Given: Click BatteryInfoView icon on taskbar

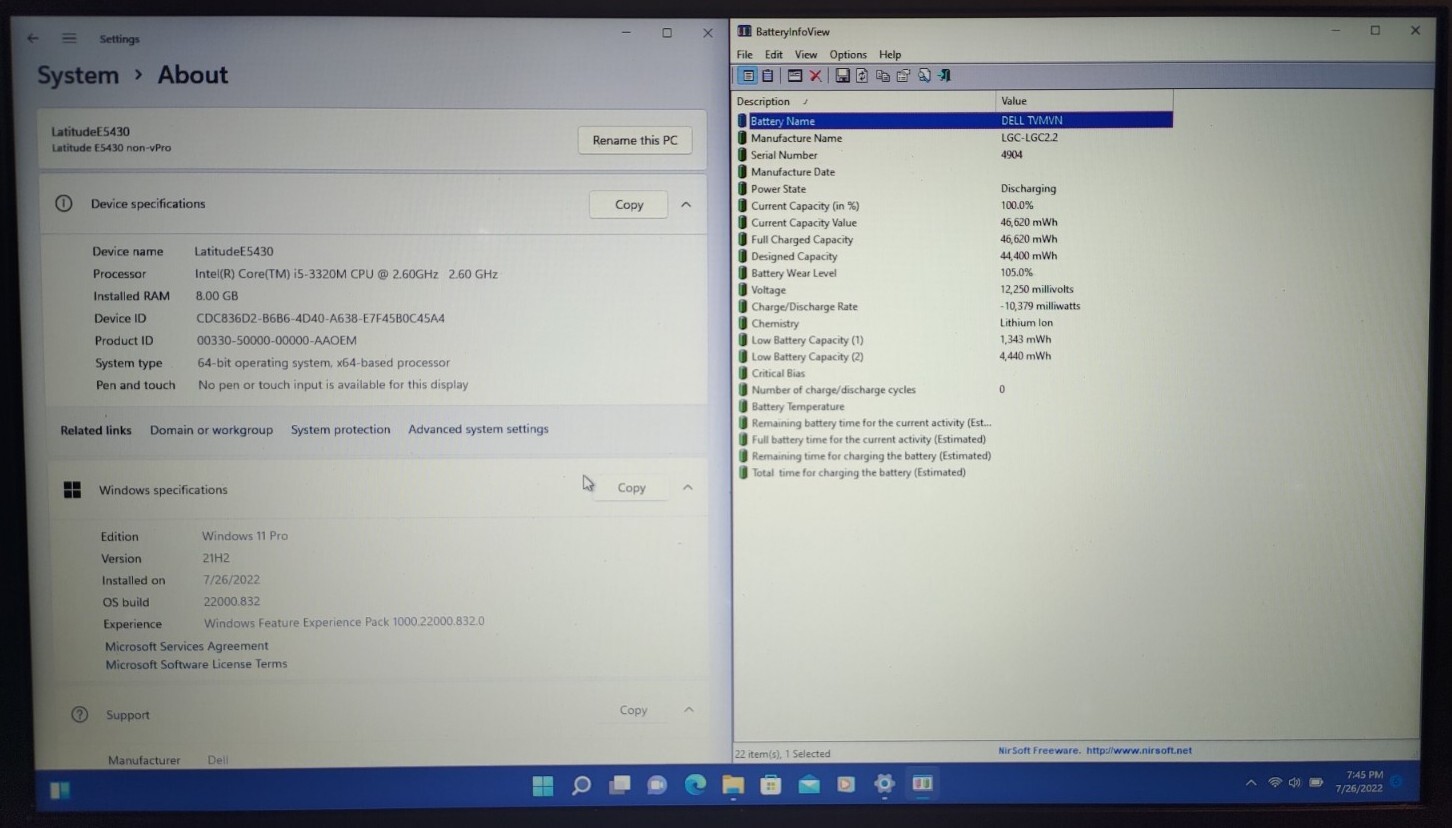Looking at the screenshot, I should click(922, 785).
